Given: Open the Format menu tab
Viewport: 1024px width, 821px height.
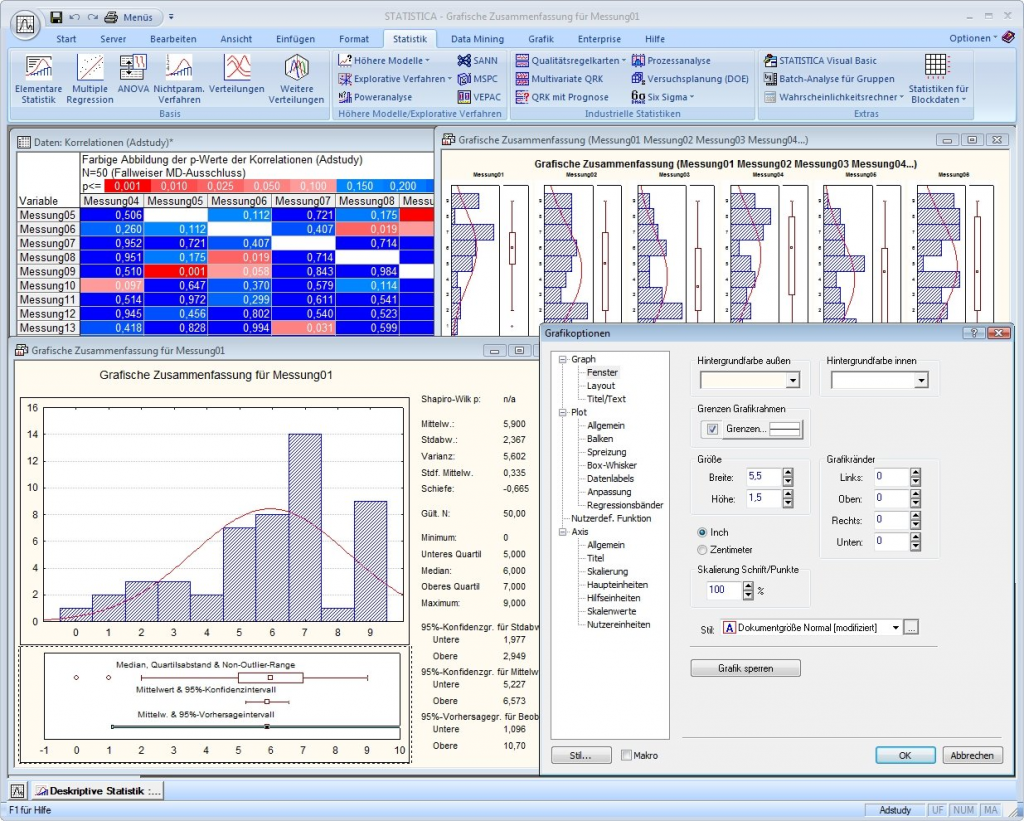Looking at the screenshot, I should point(354,38).
